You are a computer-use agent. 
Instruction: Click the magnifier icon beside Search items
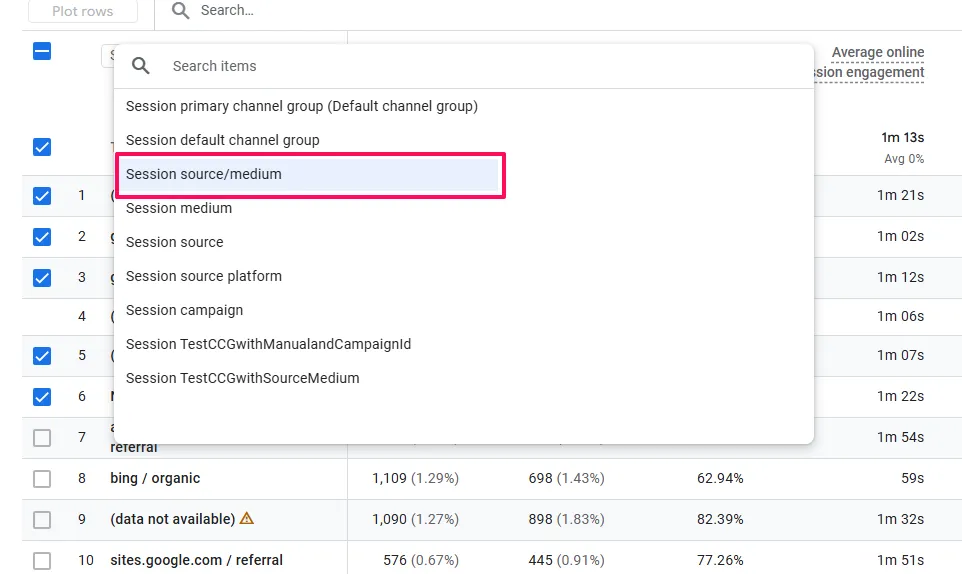click(x=141, y=66)
